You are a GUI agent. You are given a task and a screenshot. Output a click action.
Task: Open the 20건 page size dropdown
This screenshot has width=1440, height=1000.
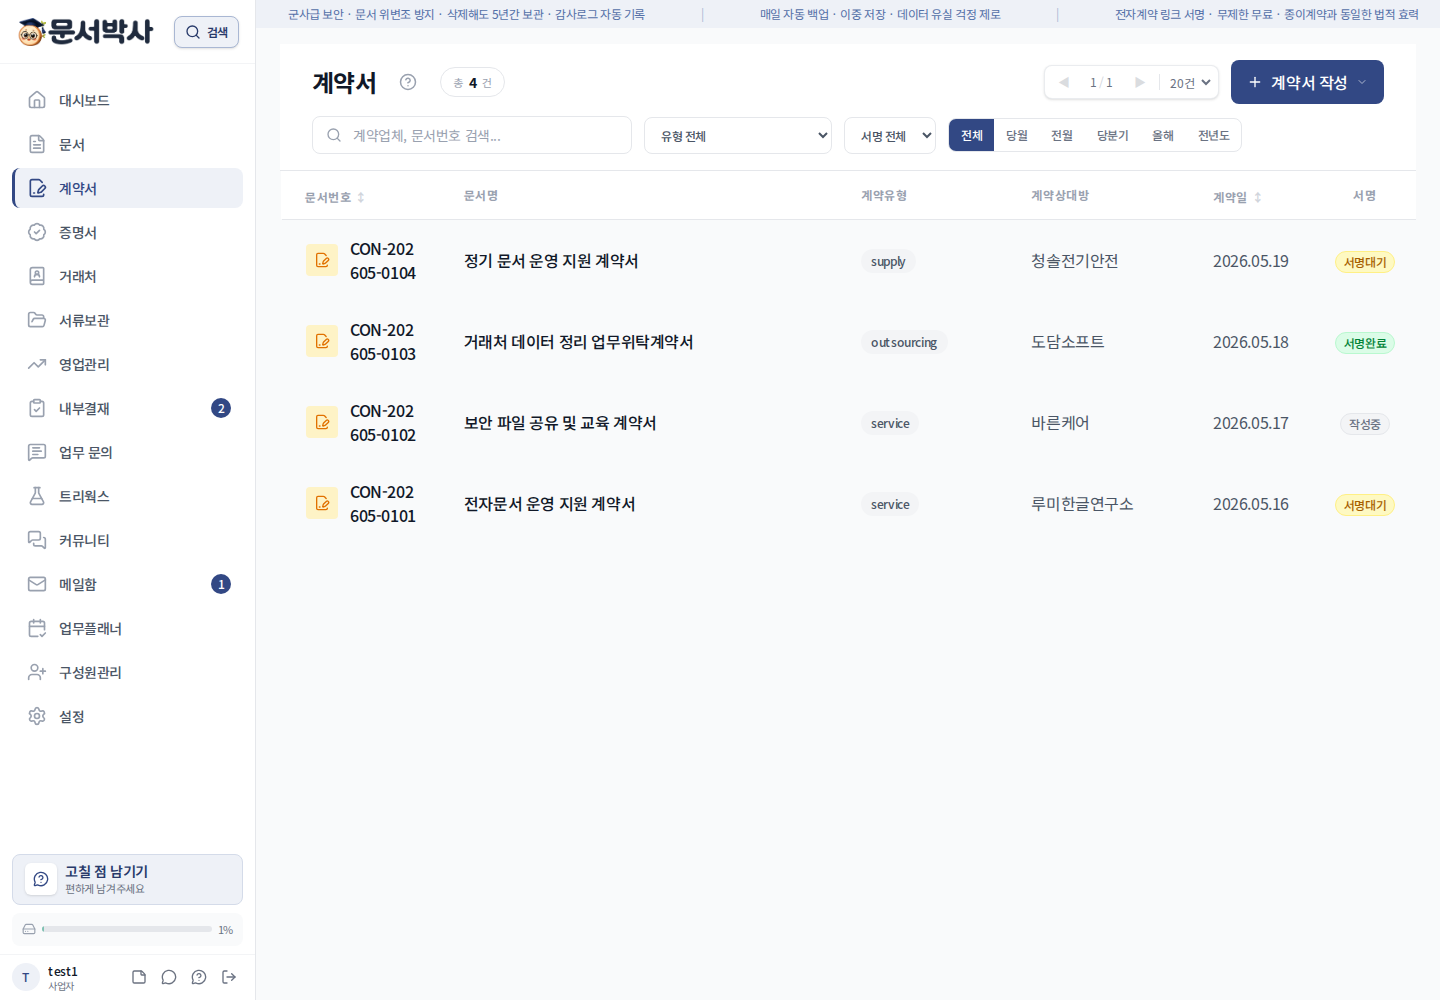1190,83
